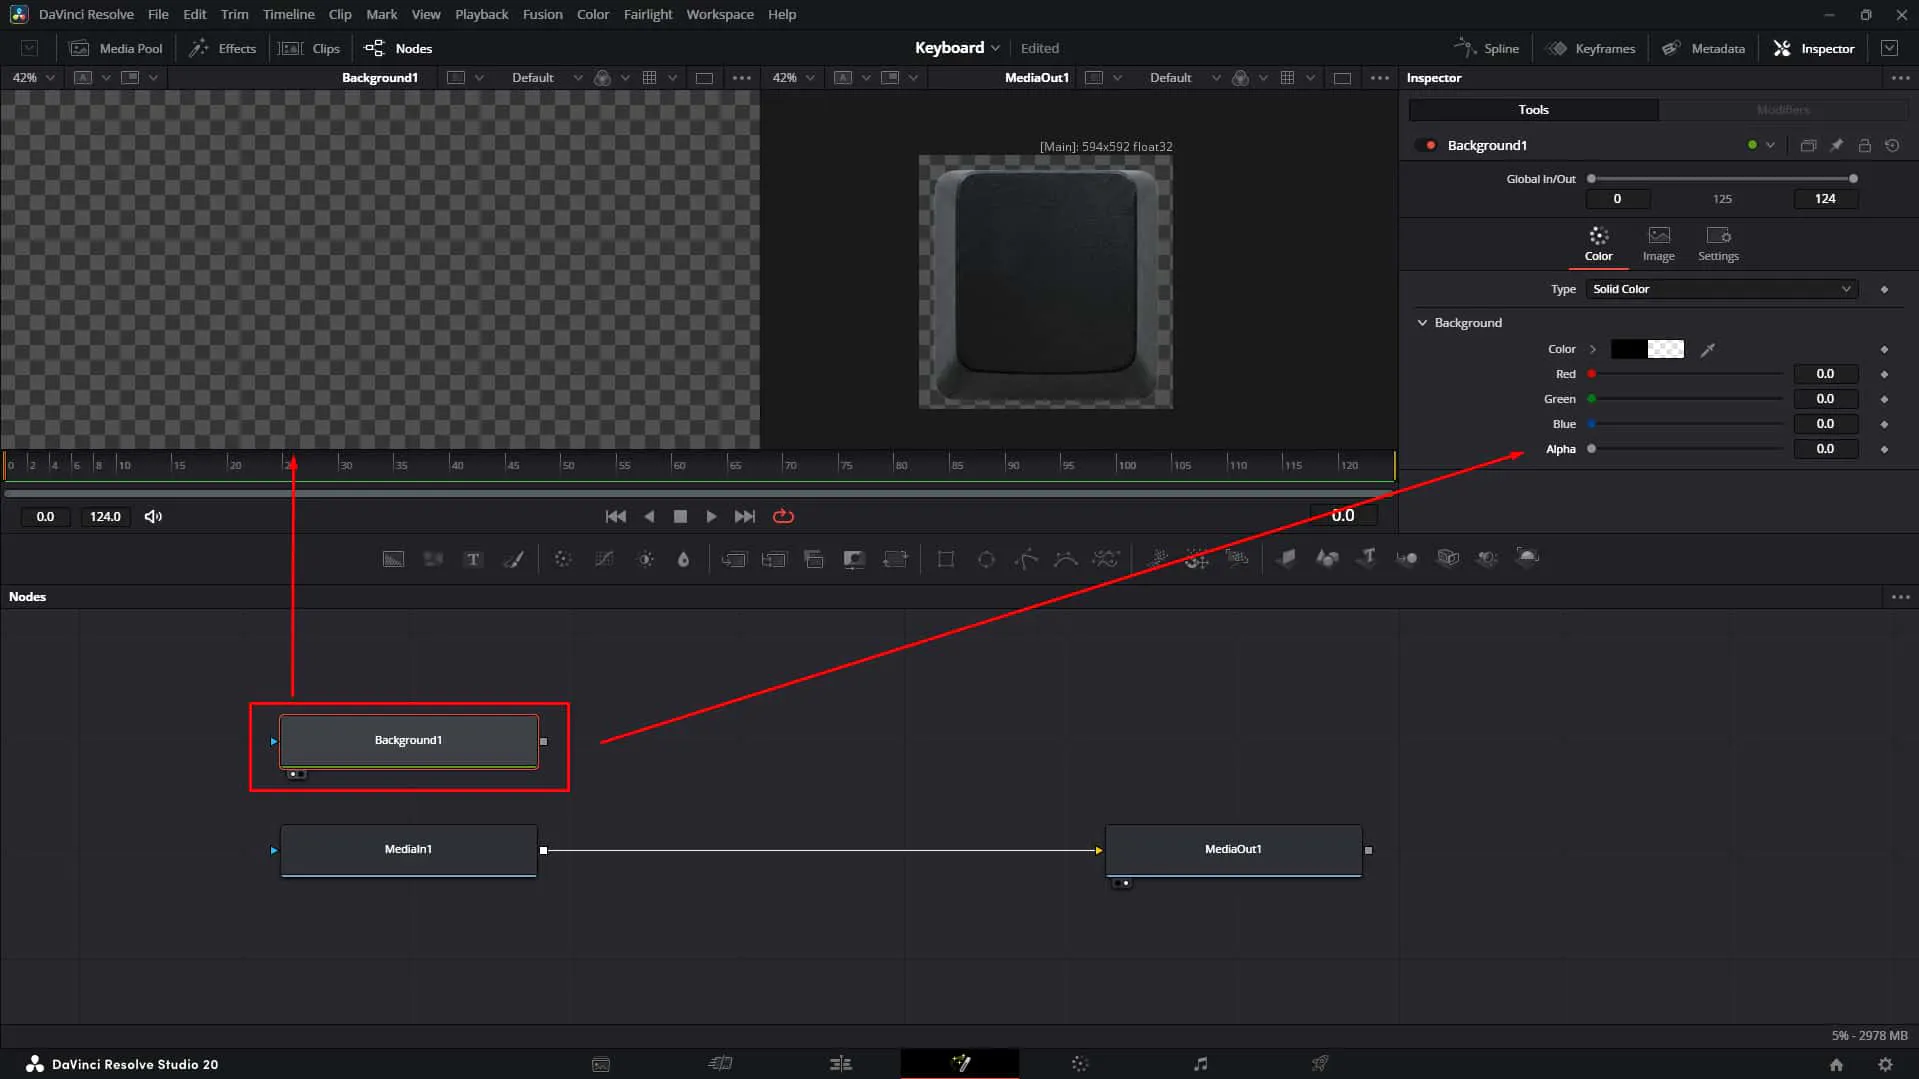This screenshot has height=1079, width=1919.
Task: Add a Blur node from toolbar
Action: pyautogui.click(x=684, y=559)
